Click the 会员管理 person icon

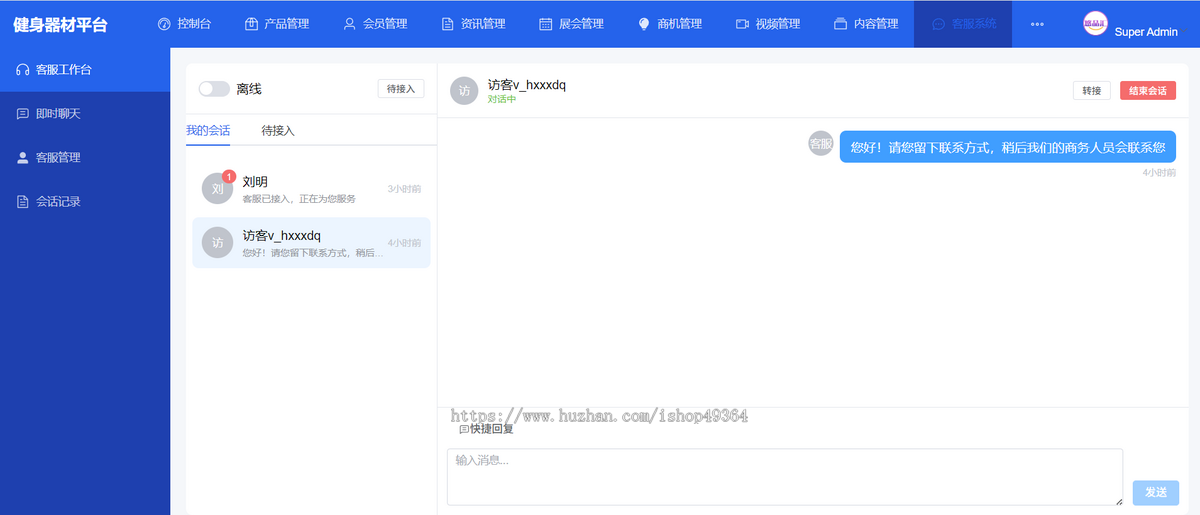[349, 24]
